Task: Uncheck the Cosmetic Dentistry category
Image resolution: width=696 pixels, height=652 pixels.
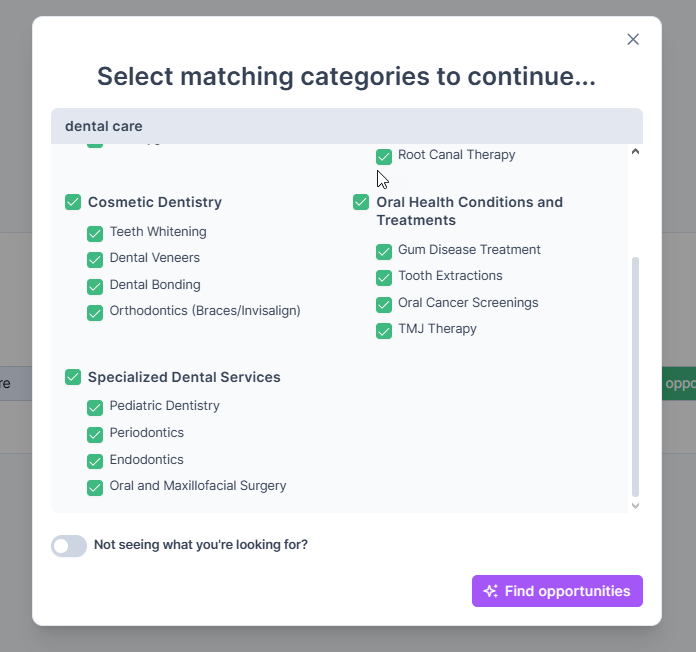Action: [x=73, y=202]
